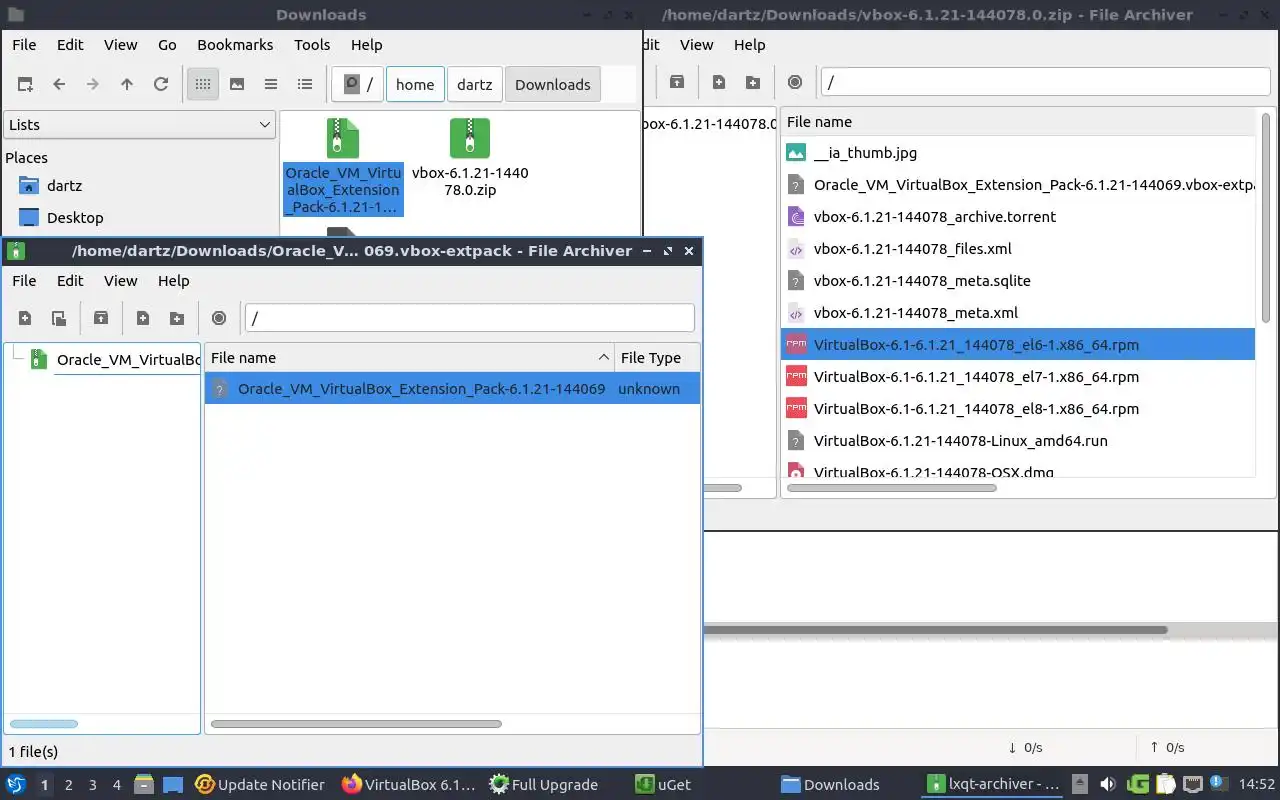This screenshot has height=800, width=1280.
Task: Switch file manager to icon view
Action: pos(203,85)
